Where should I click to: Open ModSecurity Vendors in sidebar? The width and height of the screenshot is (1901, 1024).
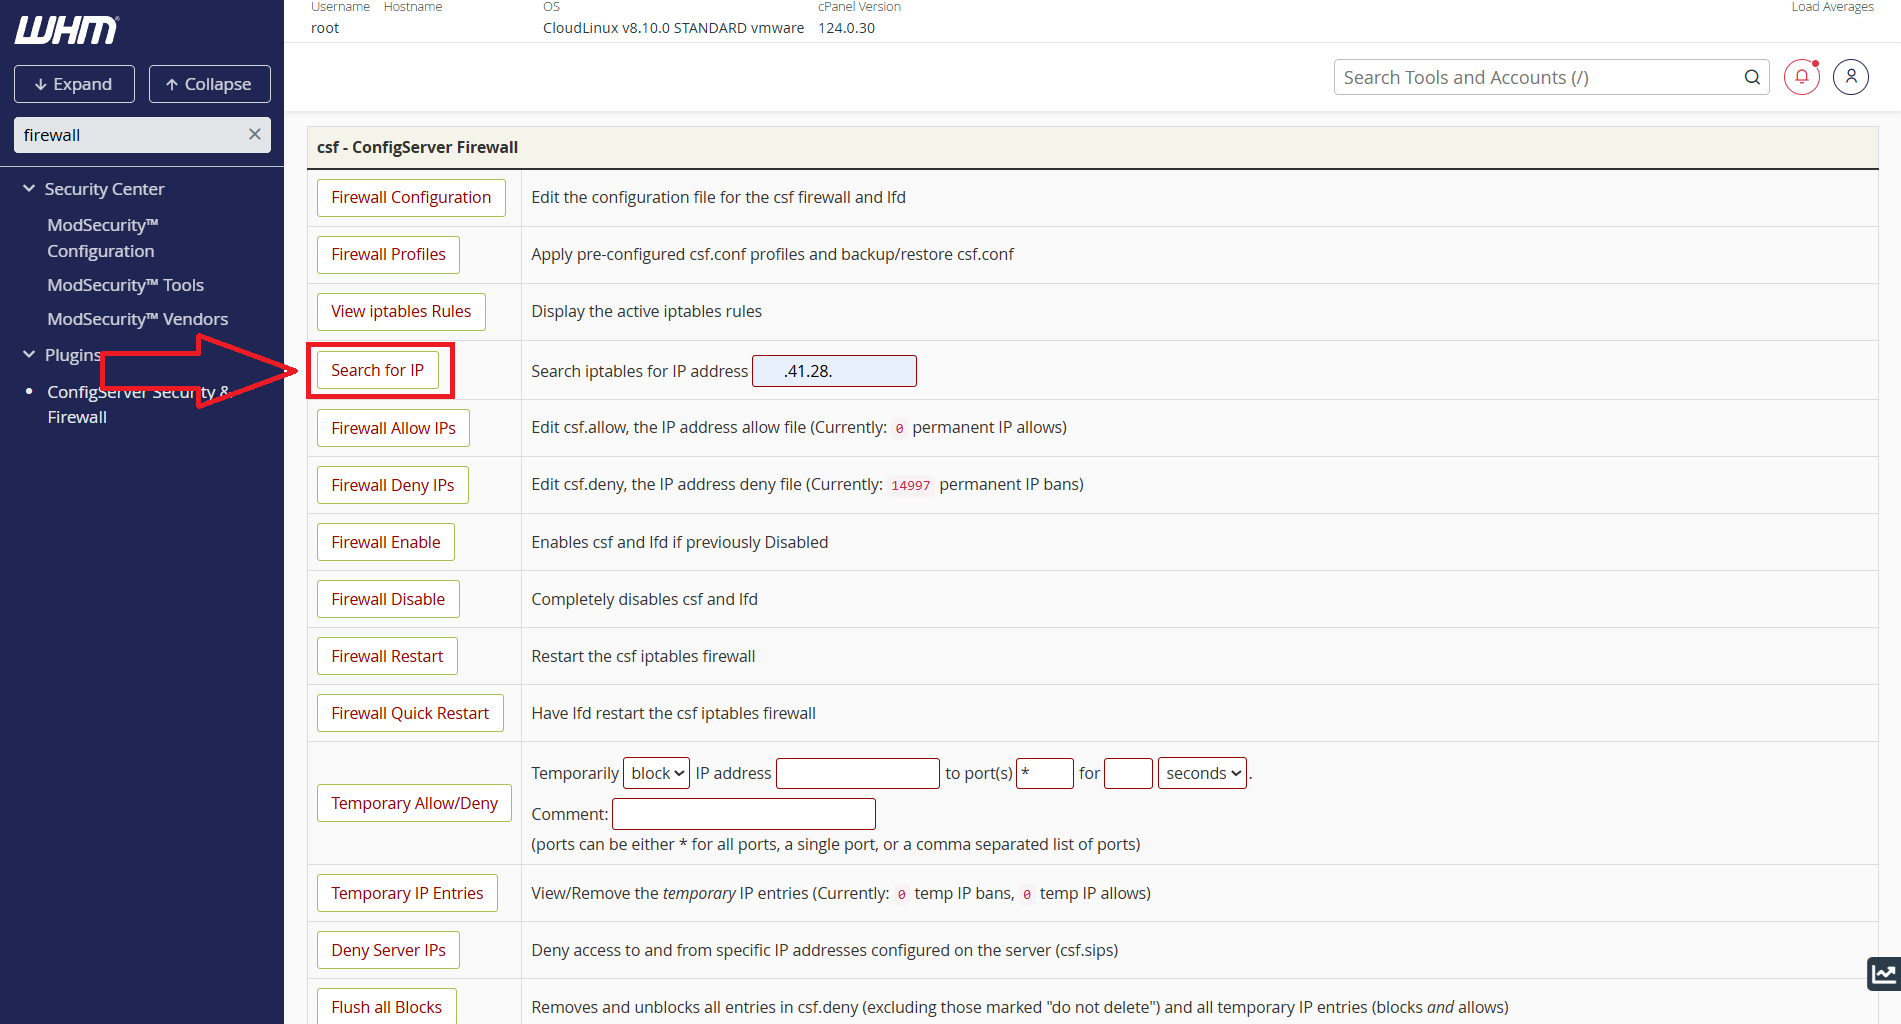[137, 319]
